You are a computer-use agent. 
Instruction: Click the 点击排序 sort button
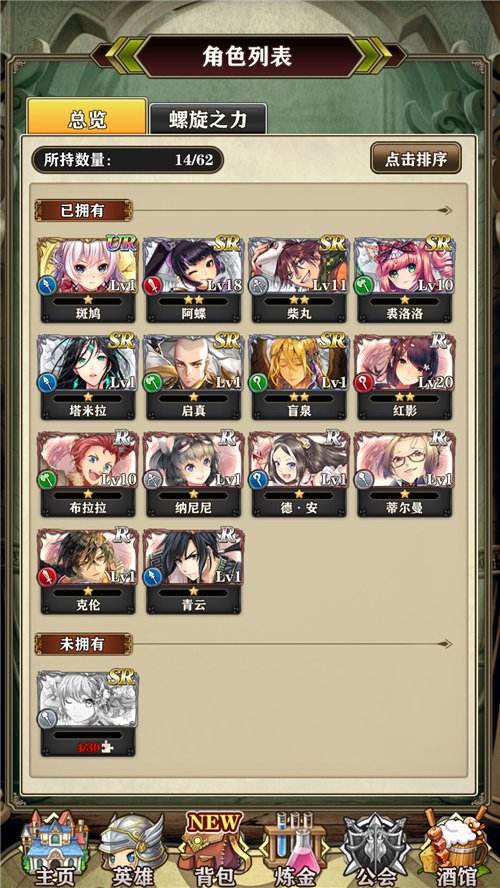(416, 159)
